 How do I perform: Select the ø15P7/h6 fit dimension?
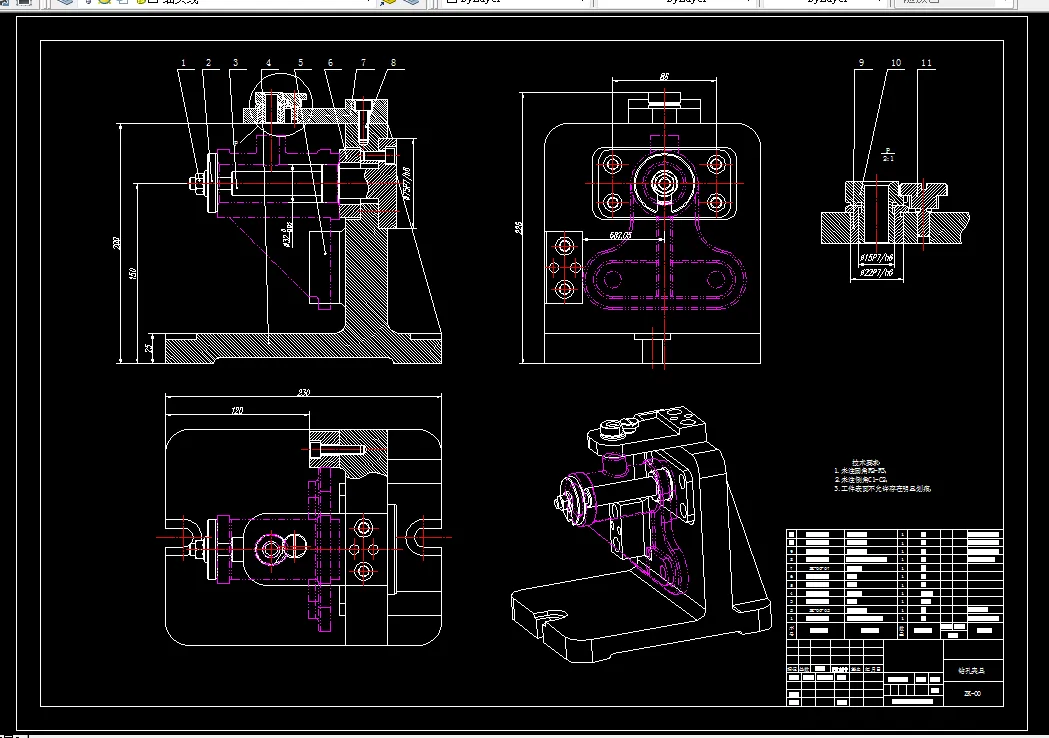(x=876, y=258)
